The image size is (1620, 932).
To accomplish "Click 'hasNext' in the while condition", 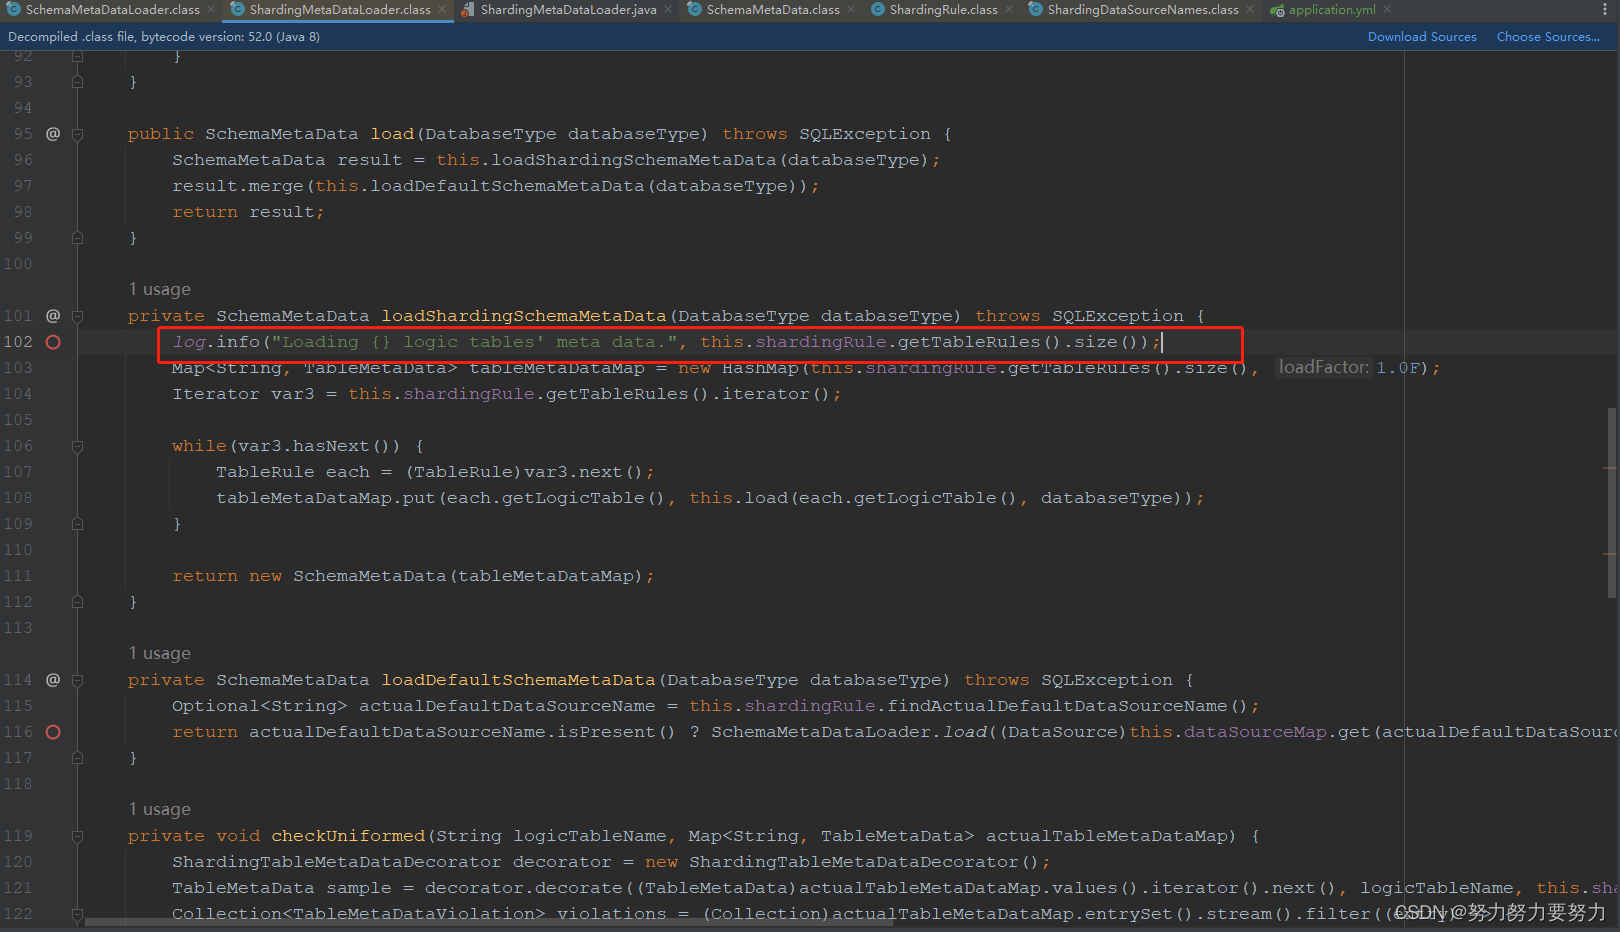I will coord(331,446).
